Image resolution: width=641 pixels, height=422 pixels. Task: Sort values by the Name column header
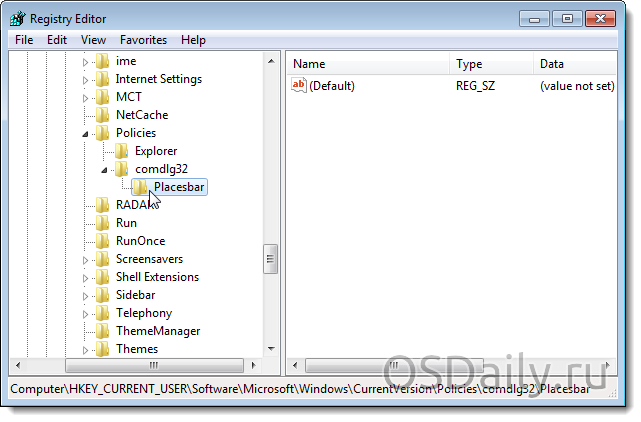367,64
